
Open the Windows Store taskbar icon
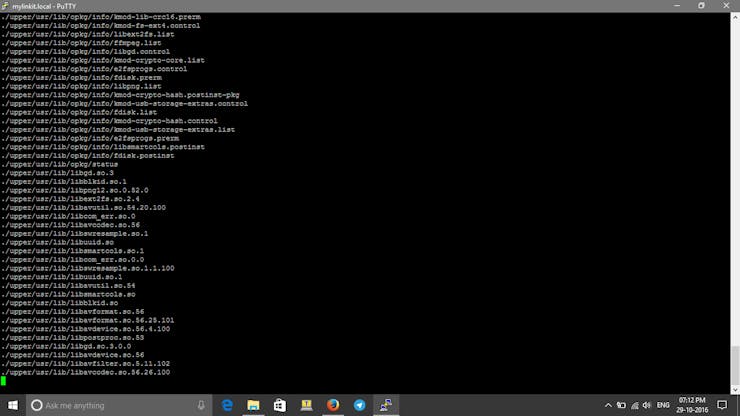pos(280,405)
